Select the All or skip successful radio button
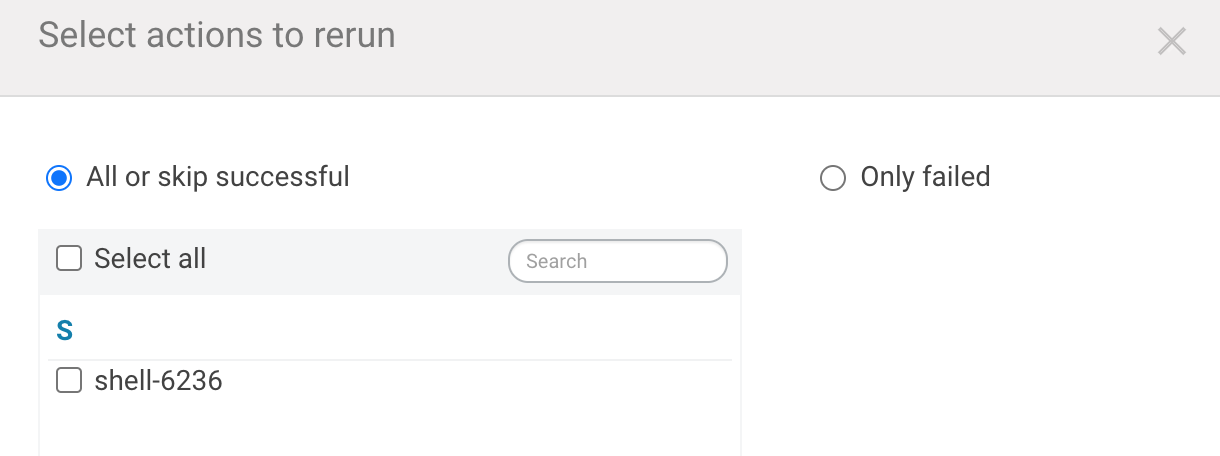 point(59,178)
